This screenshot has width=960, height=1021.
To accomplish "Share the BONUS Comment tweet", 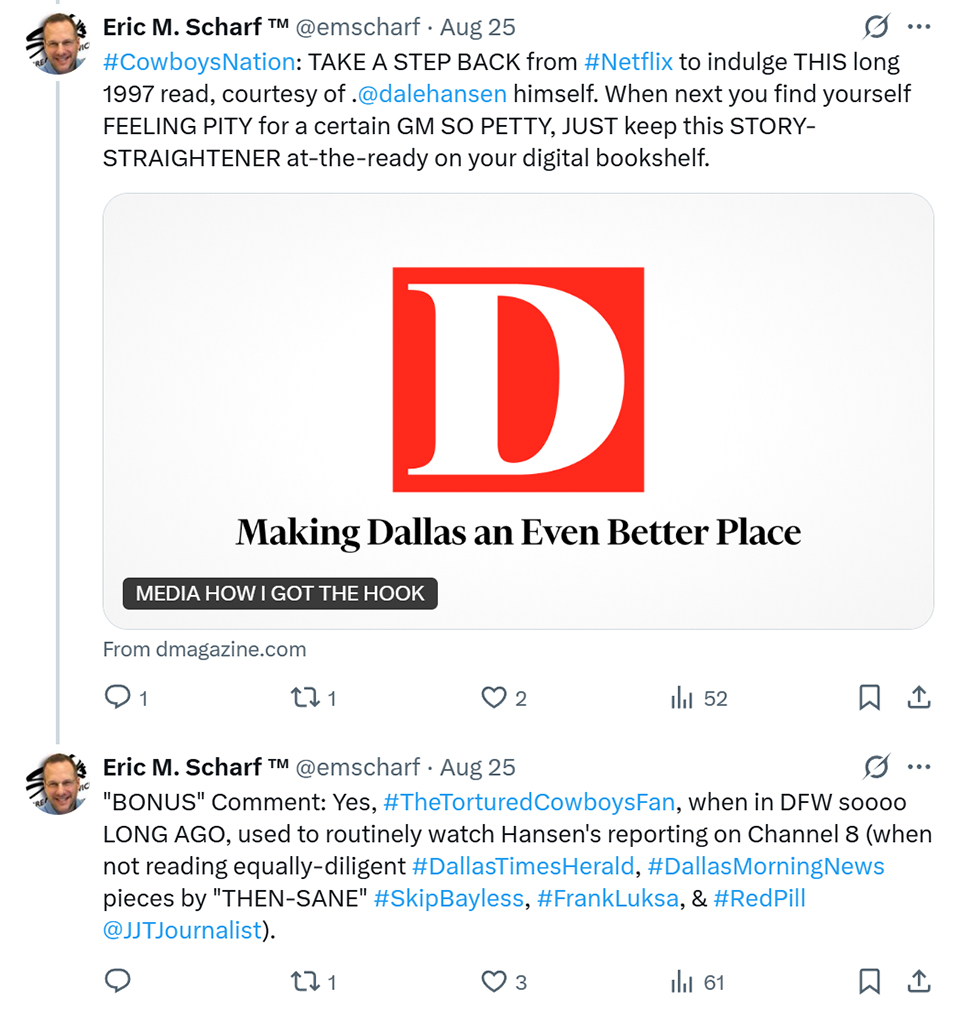I will [919, 982].
